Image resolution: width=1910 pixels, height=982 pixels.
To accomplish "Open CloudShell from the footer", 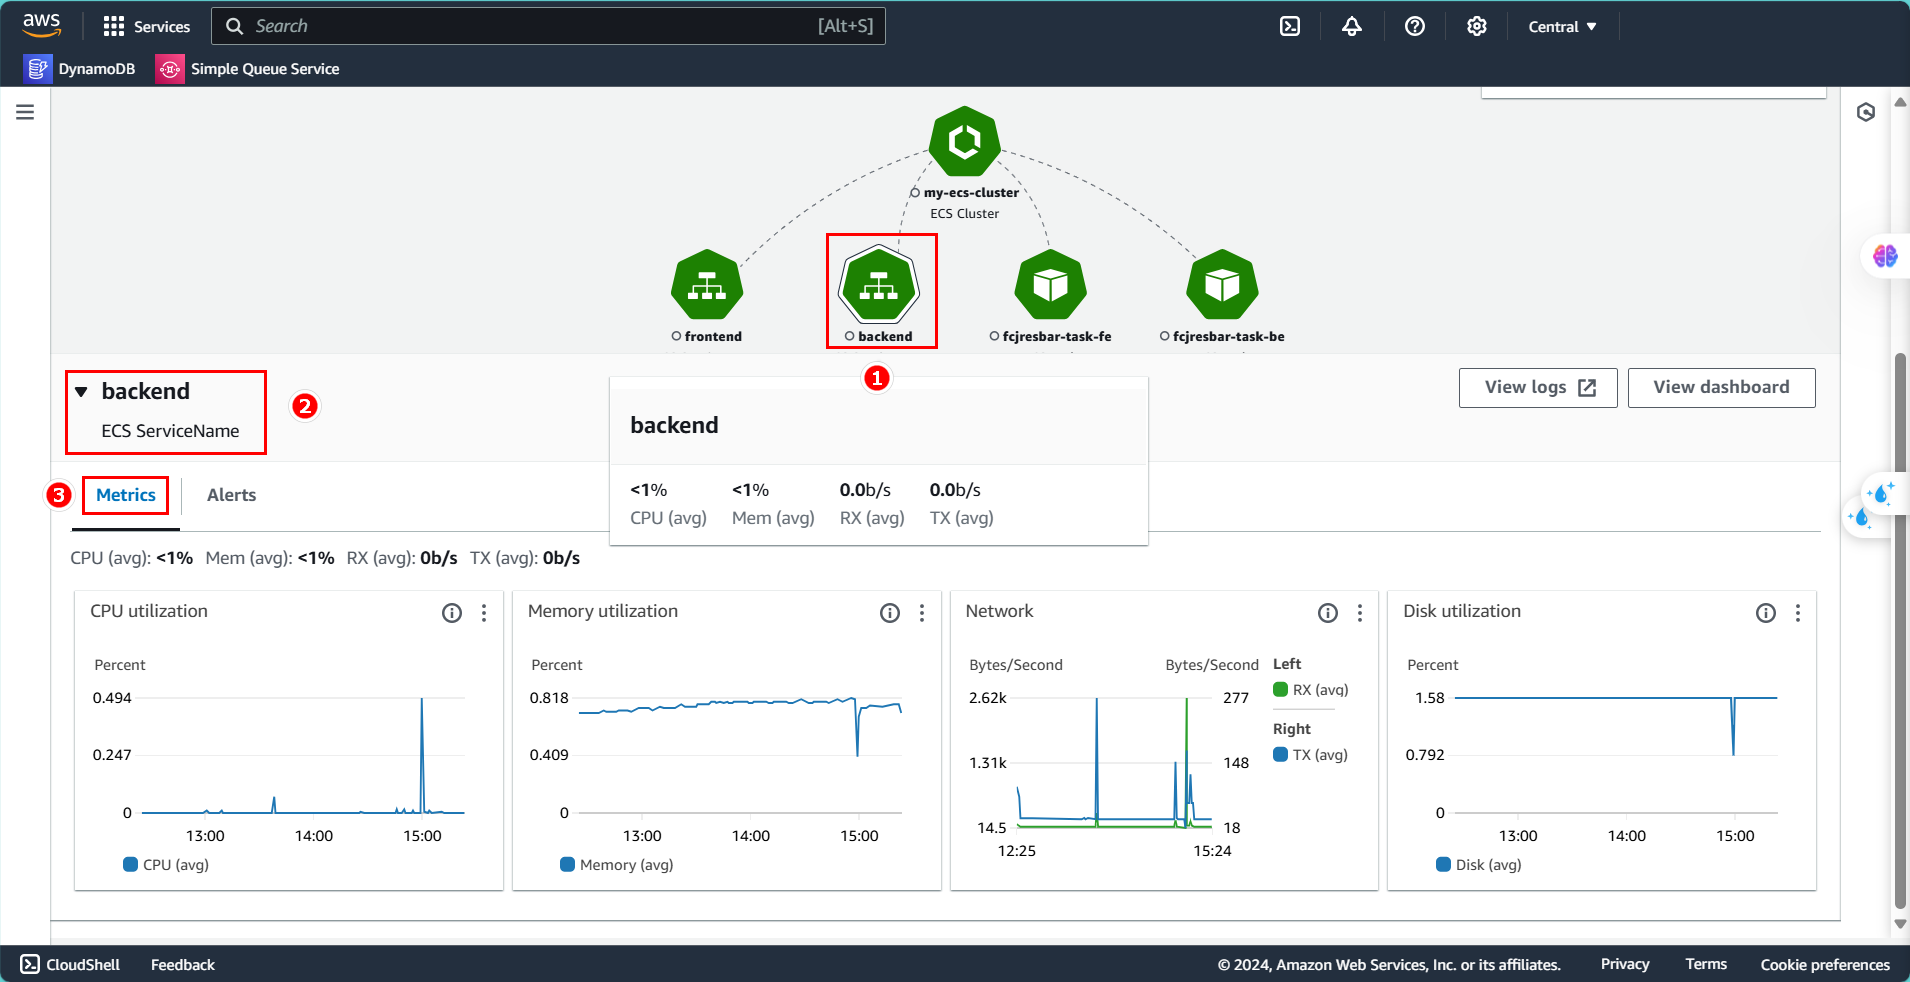I will pyautogui.click(x=70, y=964).
